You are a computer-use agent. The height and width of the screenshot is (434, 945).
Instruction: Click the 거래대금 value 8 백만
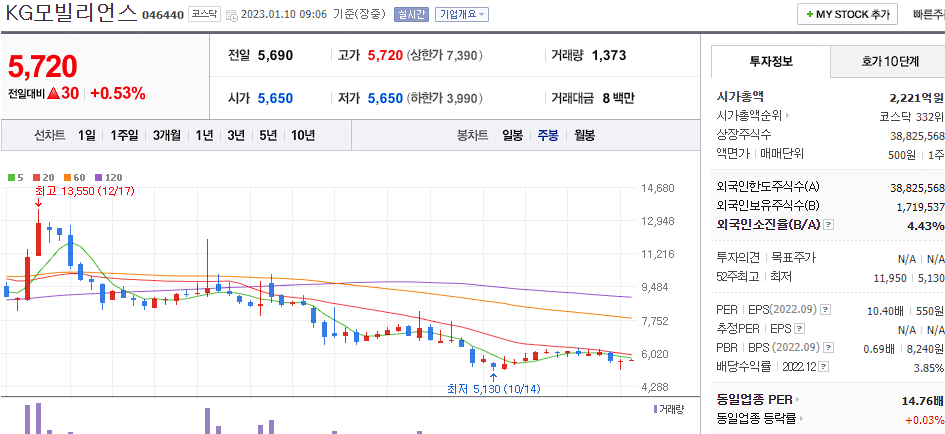618,98
